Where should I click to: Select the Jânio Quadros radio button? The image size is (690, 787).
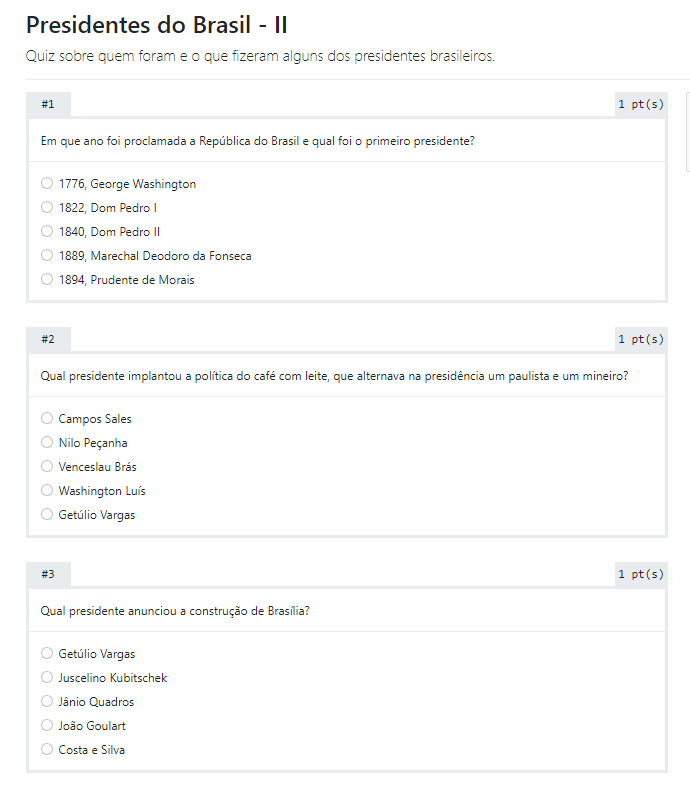47,701
